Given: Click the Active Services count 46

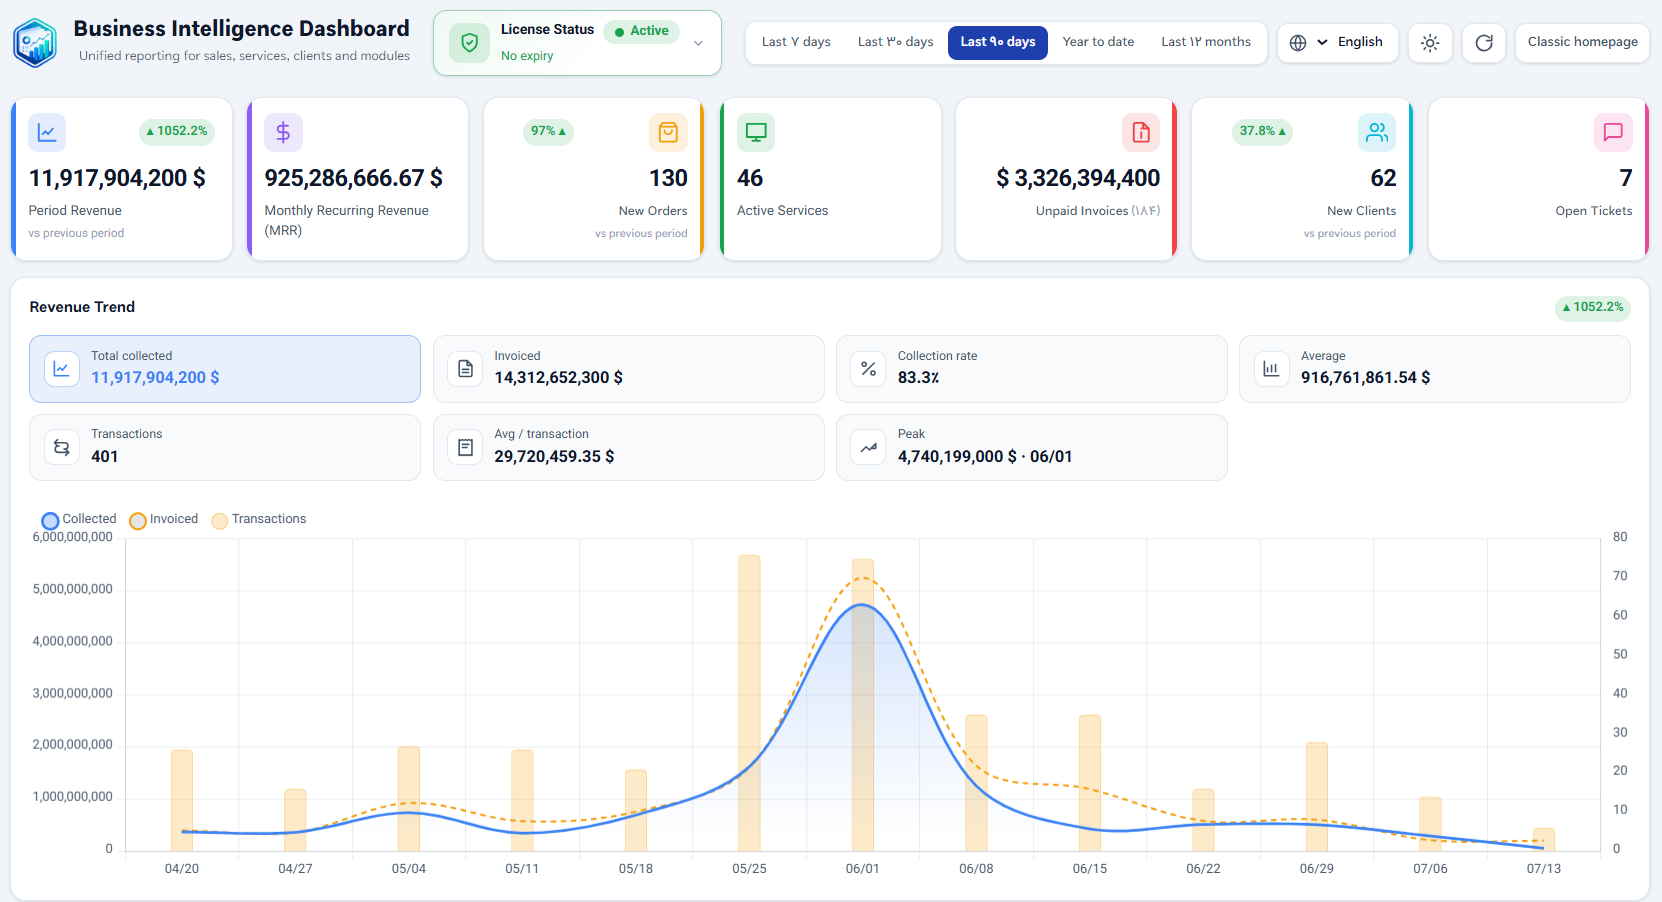Looking at the screenshot, I should (x=750, y=178).
